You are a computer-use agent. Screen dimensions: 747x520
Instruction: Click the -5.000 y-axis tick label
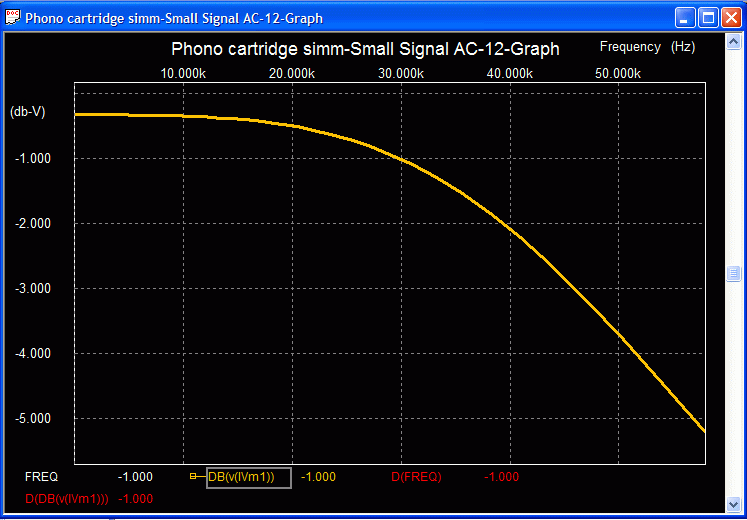click(33, 418)
